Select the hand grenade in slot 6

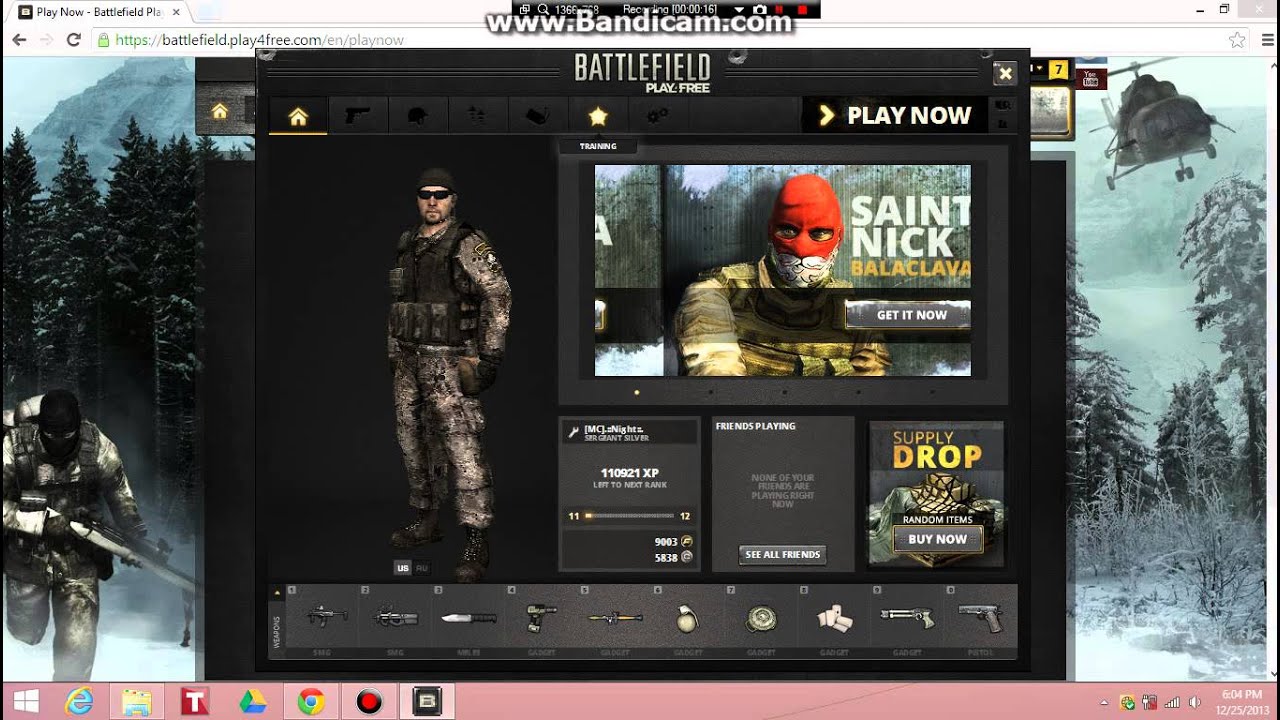[x=688, y=619]
